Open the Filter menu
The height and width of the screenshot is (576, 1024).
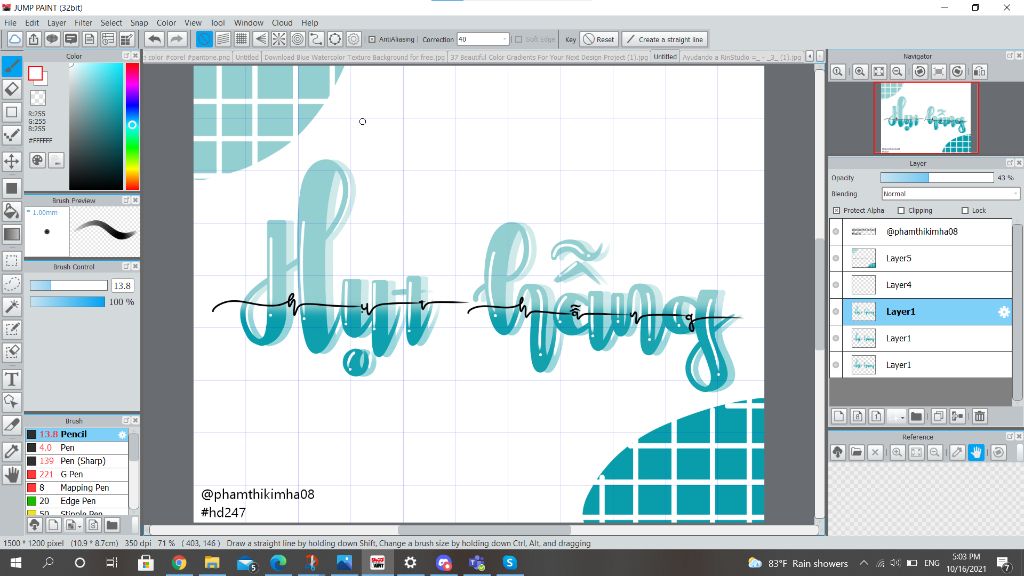83,22
